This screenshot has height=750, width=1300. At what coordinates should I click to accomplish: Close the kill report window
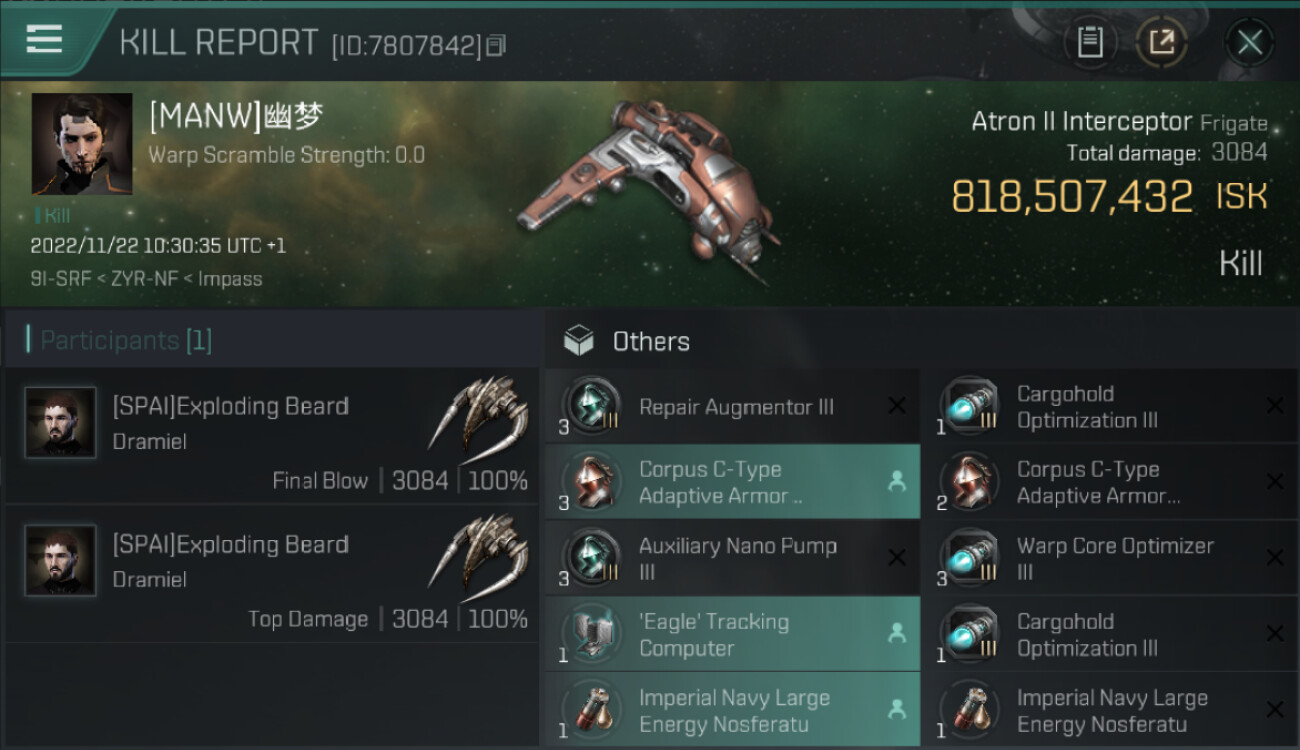coord(1249,43)
